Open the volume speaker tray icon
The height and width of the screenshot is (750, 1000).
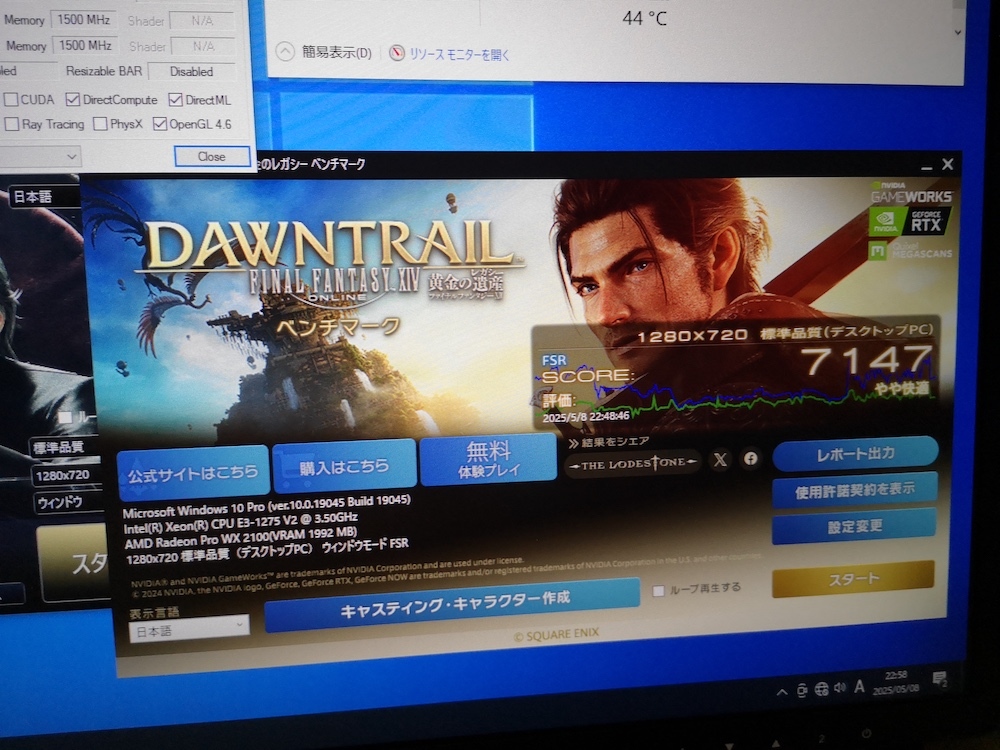(840, 688)
